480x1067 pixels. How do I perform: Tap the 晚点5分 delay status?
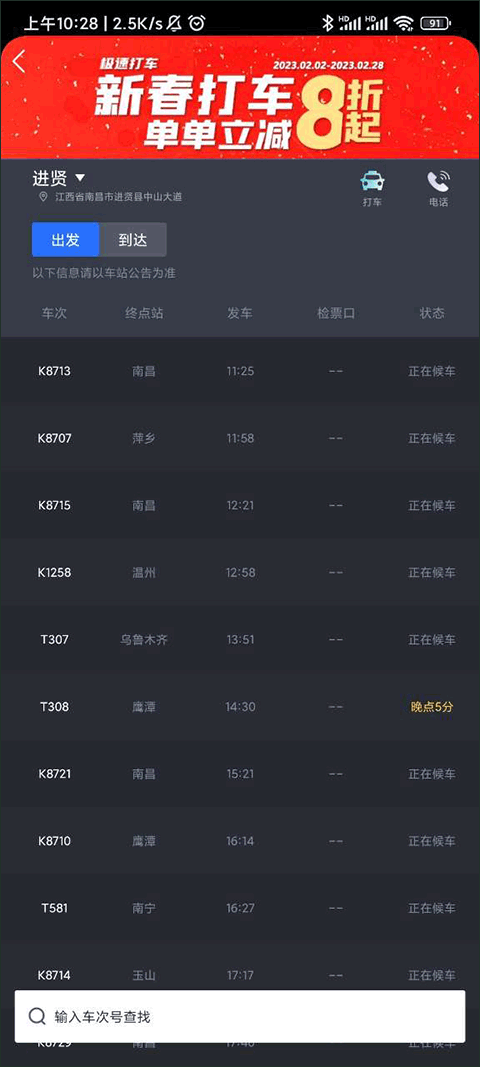click(x=432, y=706)
